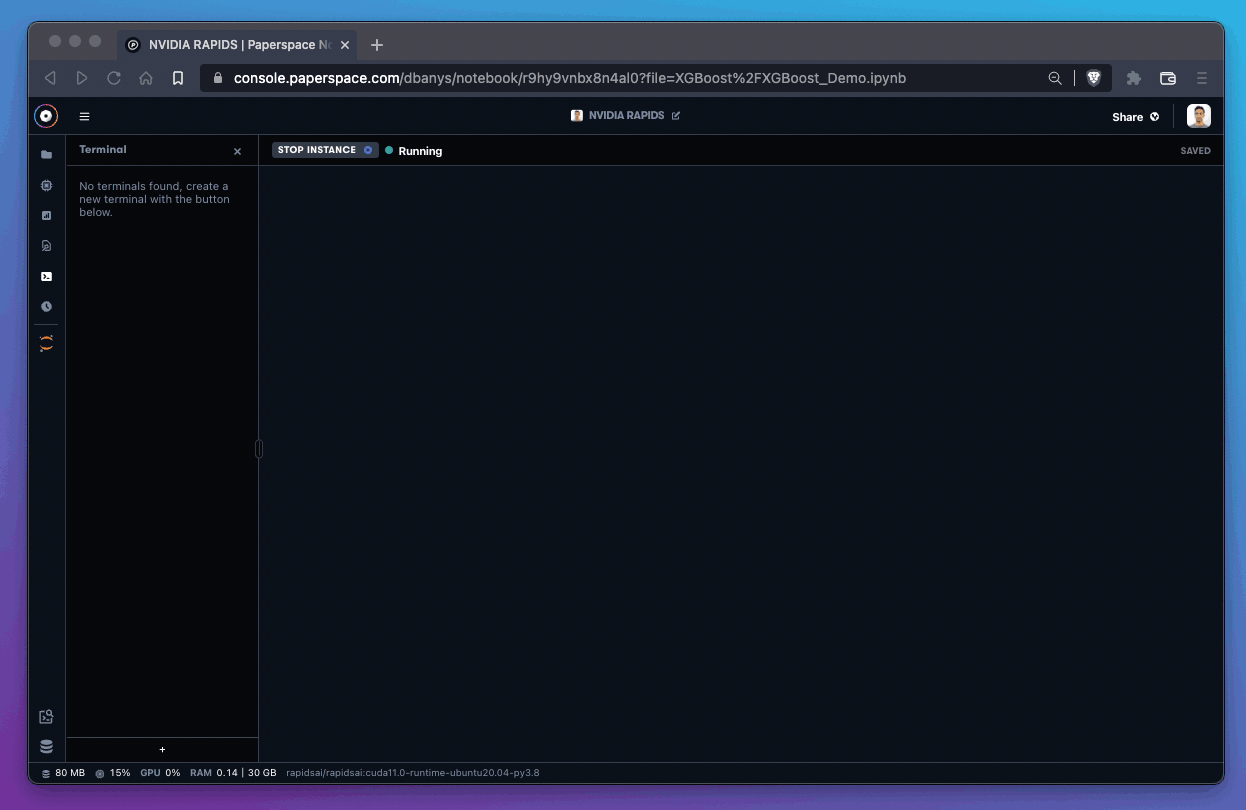
Task: Open the file search icon in sidebar
Action: click(x=46, y=246)
